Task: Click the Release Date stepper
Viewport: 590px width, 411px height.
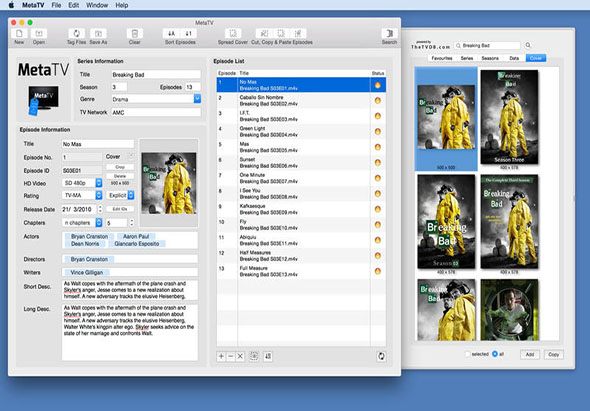Action: 100,209
